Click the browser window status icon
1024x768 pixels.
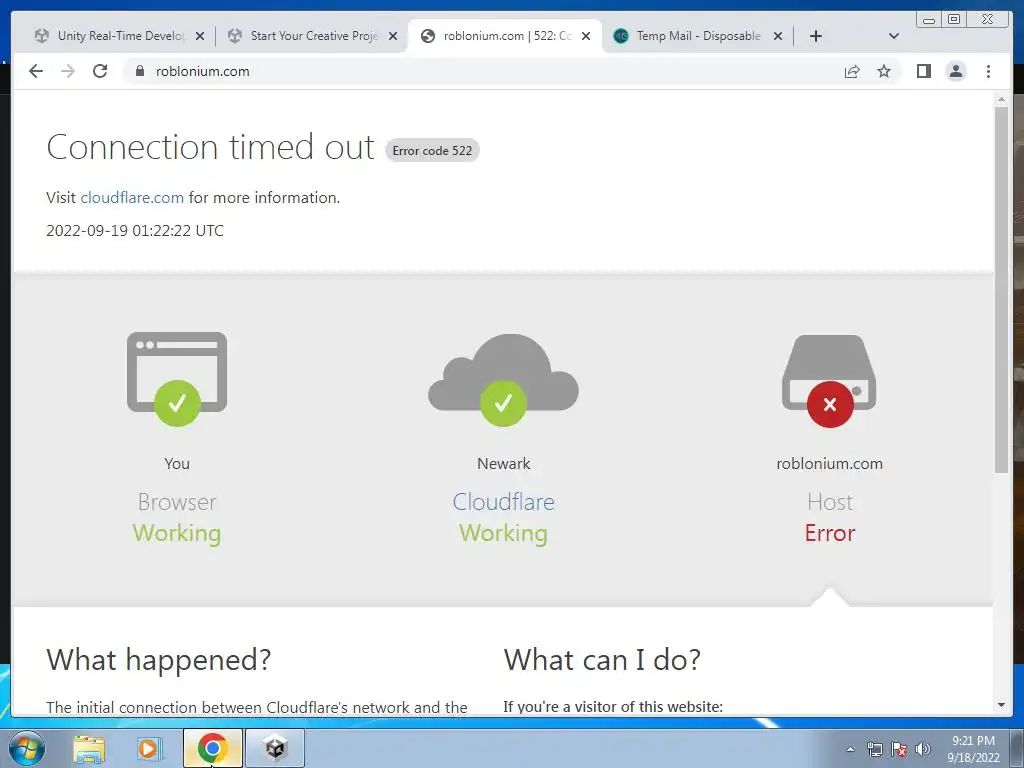click(x=177, y=379)
